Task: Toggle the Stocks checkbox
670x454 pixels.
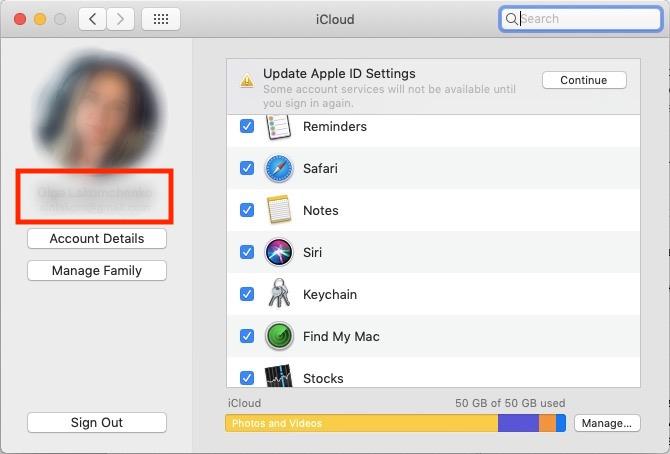Action: click(247, 377)
